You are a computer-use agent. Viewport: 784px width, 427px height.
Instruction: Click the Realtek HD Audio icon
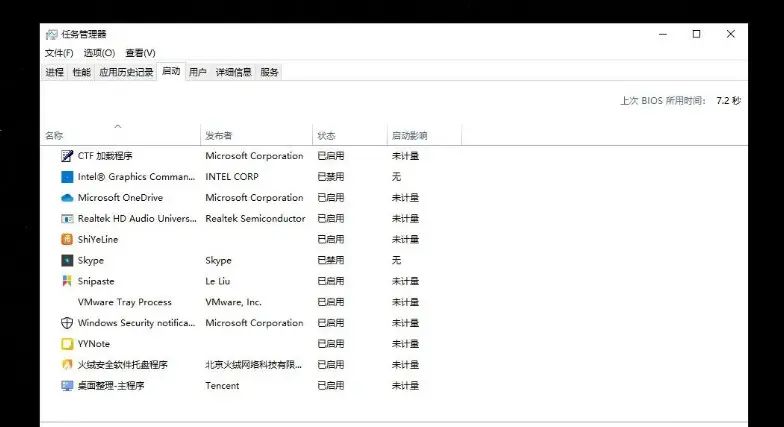click(x=66, y=219)
